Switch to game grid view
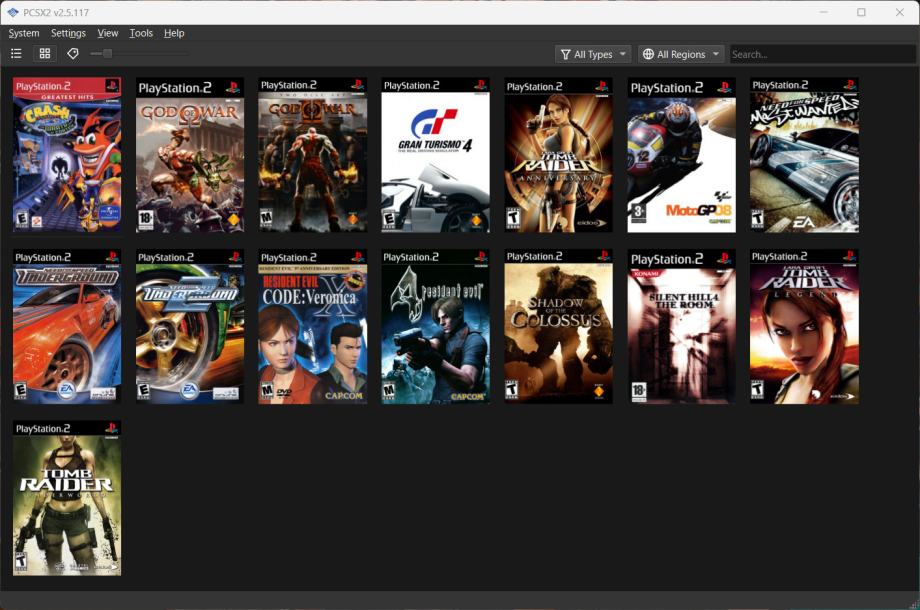Viewport: 920px width, 610px height. coord(45,54)
